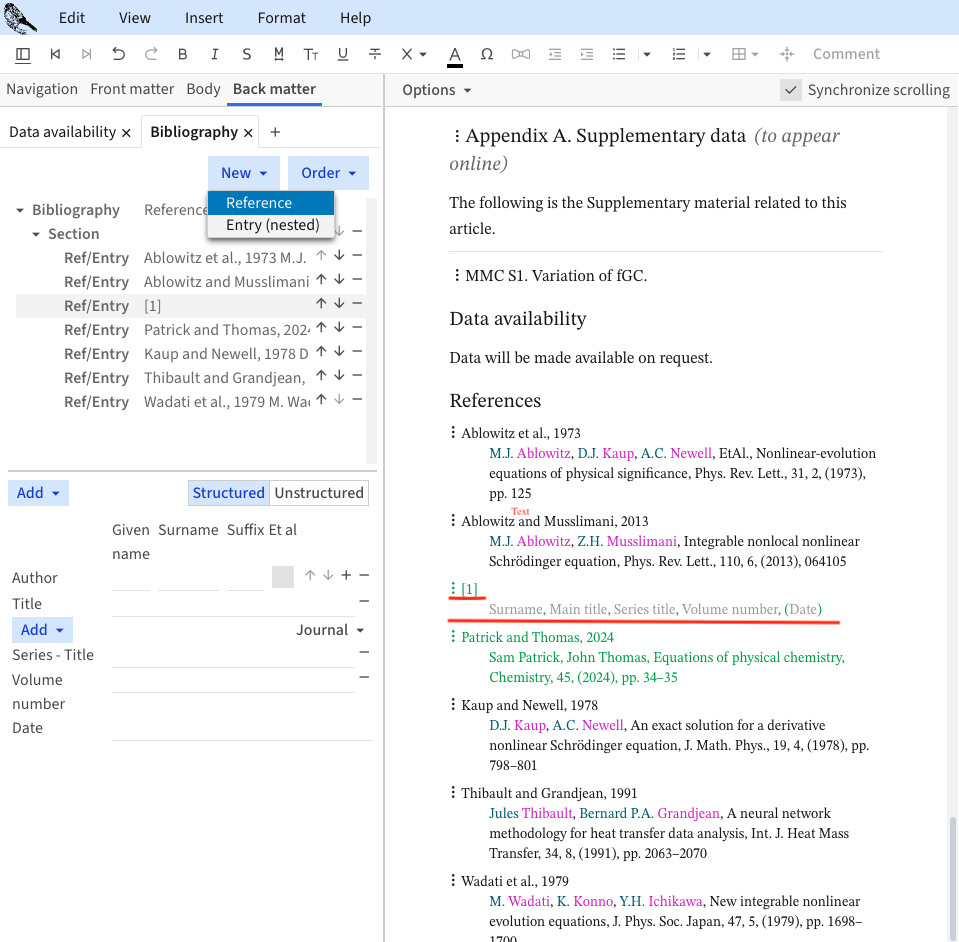Toggle Synchronize scrolling checkbox
Screen dimensions: 959x942
pyautogui.click(x=791, y=90)
